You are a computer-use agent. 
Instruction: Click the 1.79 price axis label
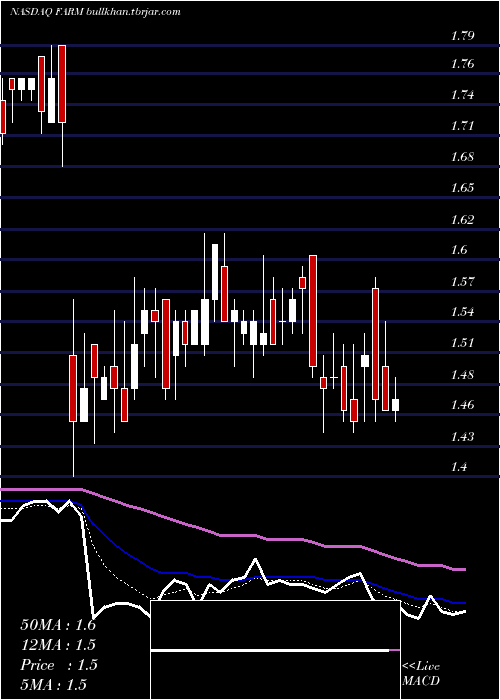465,35
